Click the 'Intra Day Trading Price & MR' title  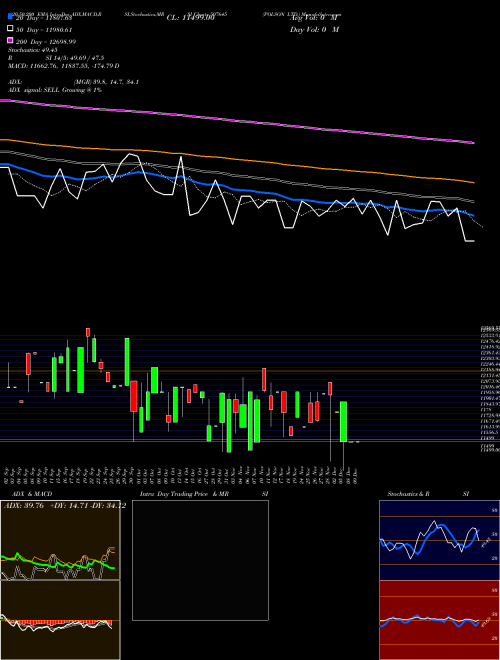click(x=184, y=494)
